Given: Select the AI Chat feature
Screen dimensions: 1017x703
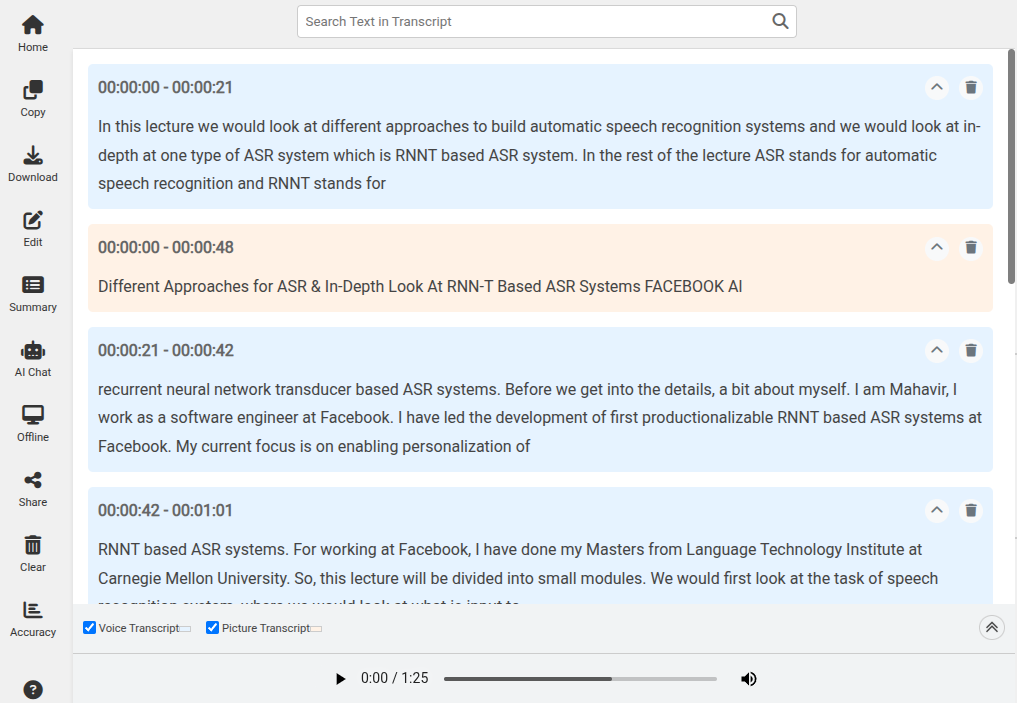Looking at the screenshot, I should coord(32,358).
